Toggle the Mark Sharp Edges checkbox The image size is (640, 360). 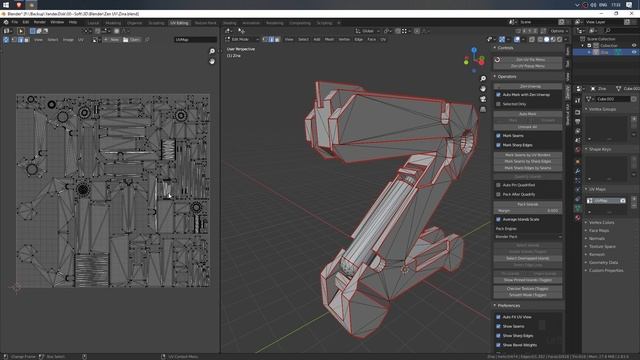[498, 145]
